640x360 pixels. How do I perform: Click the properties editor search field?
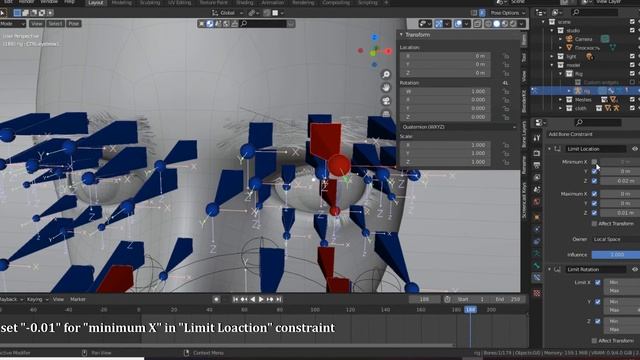[x=598, y=122]
